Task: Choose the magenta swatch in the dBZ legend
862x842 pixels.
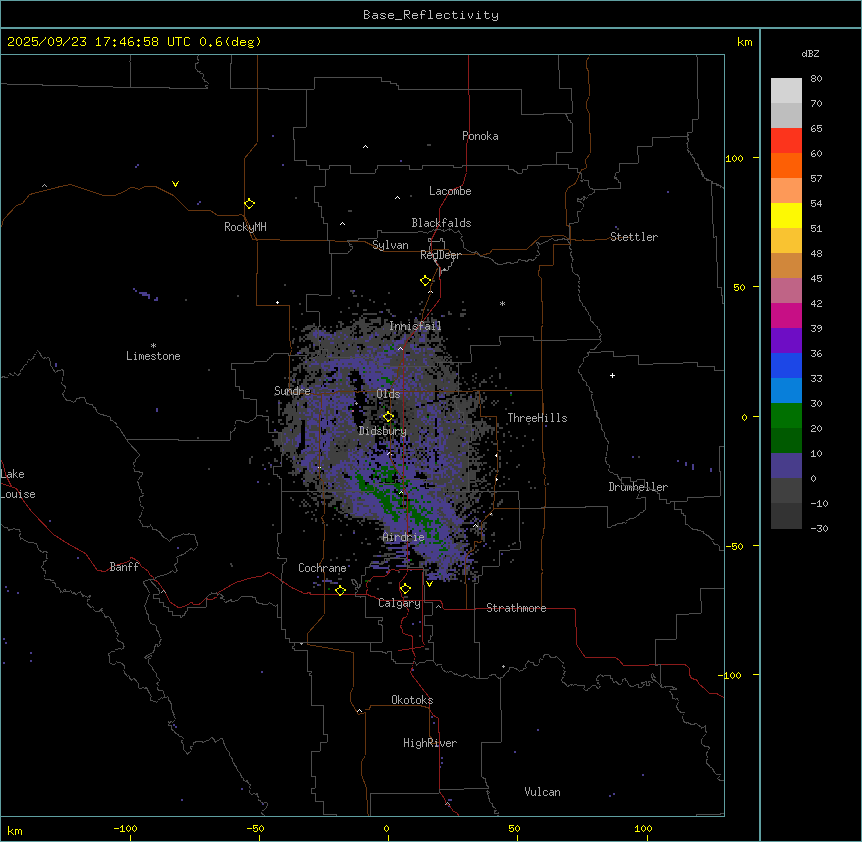Action: tap(786, 316)
